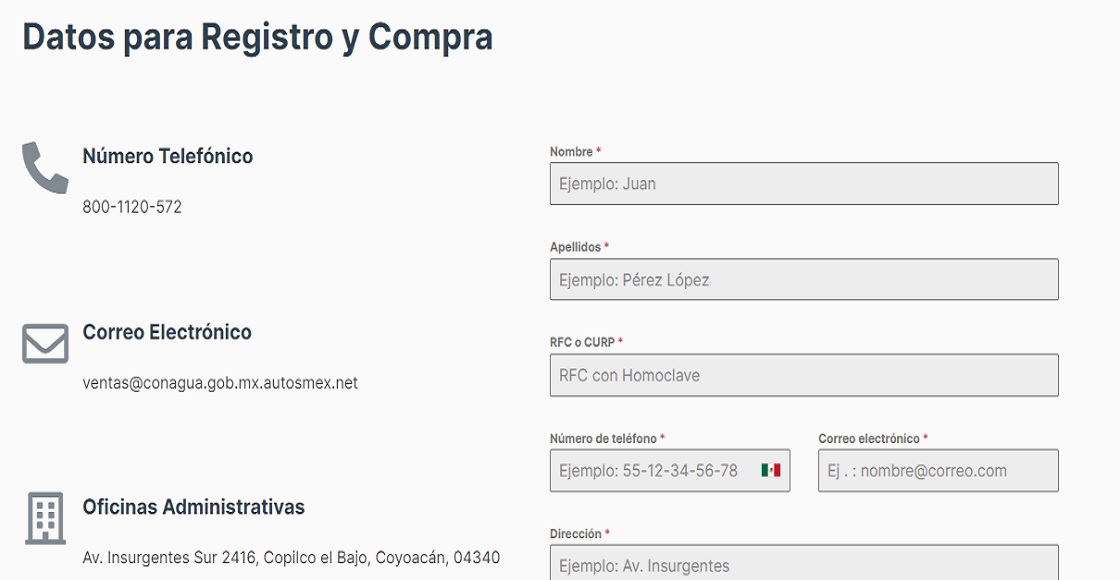Click the Av. Insurgentes Sur office address
Screen dimensions: 1120x580
point(291,557)
